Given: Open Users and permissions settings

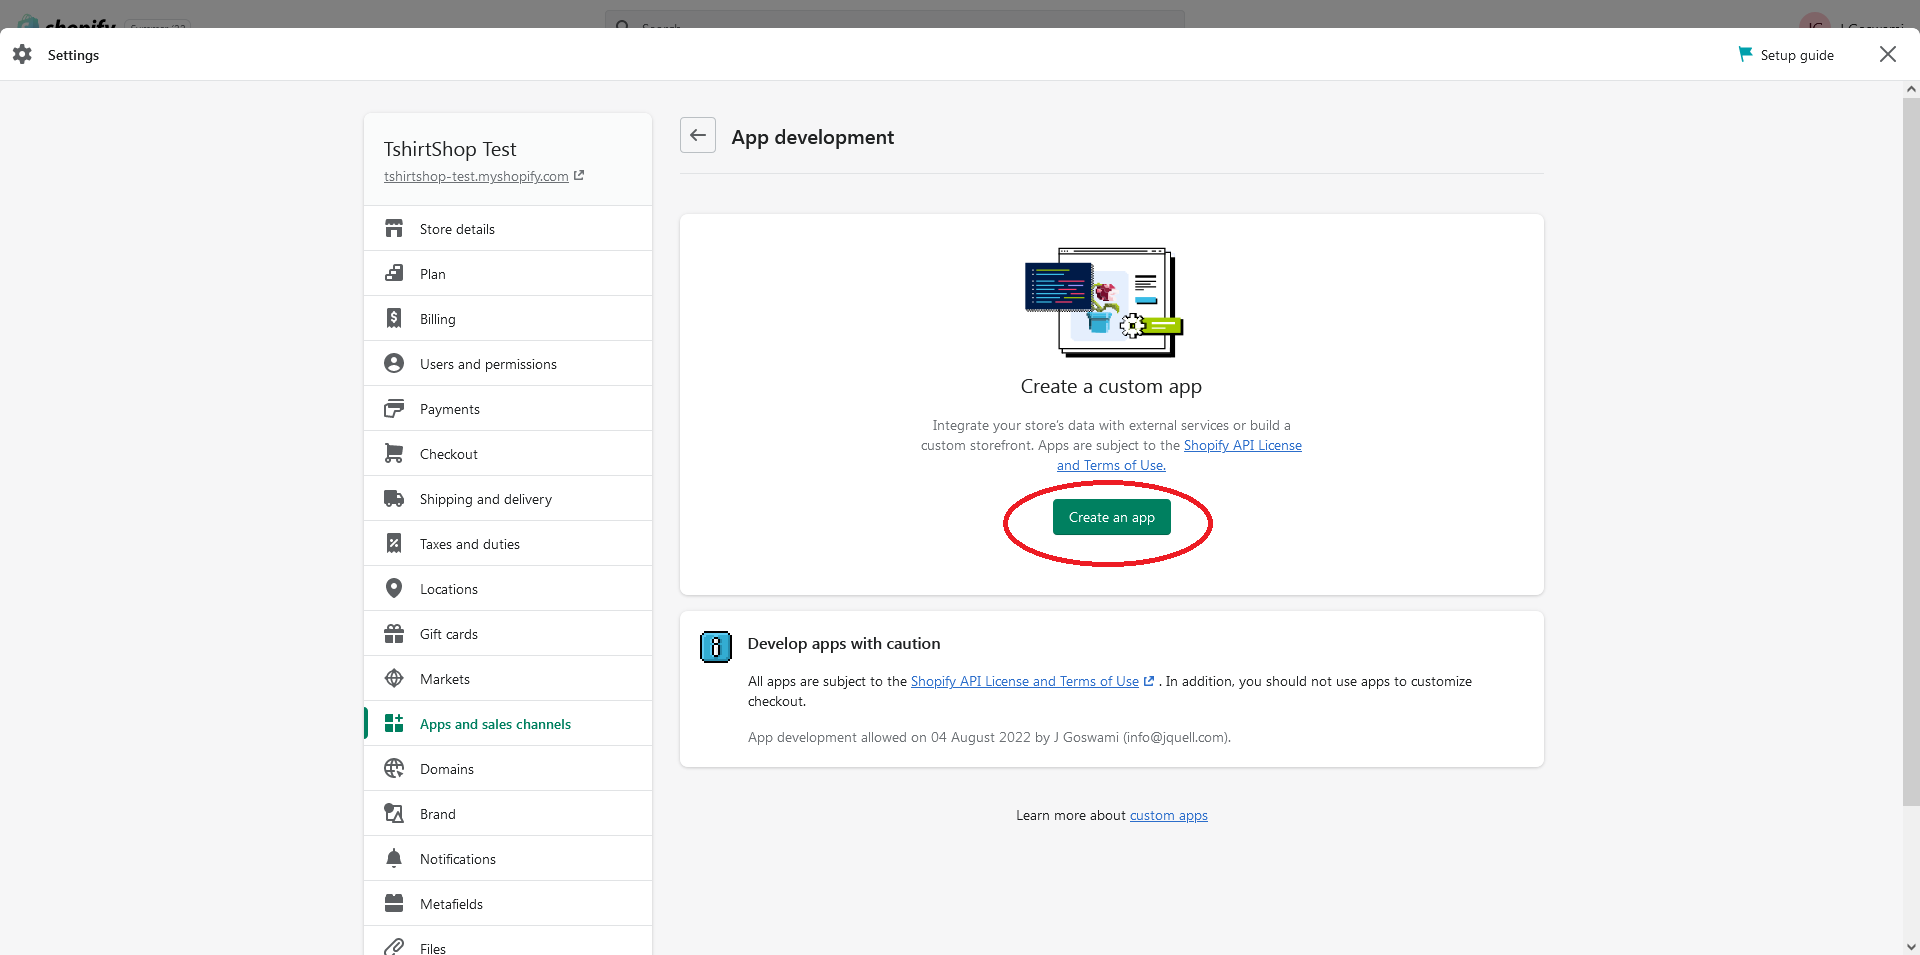Looking at the screenshot, I should (x=508, y=363).
